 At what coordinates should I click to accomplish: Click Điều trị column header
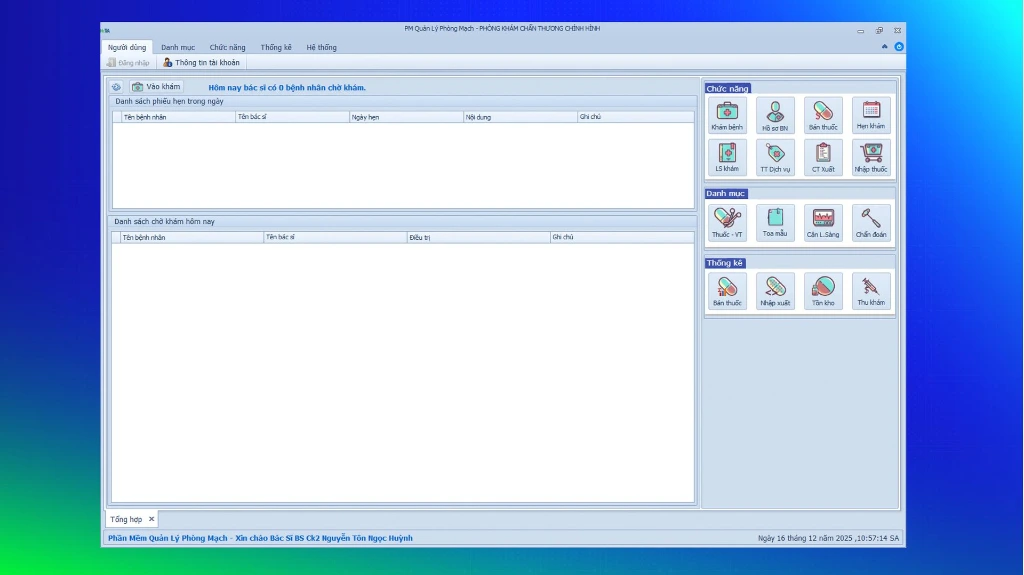pyautogui.click(x=479, y=237)
